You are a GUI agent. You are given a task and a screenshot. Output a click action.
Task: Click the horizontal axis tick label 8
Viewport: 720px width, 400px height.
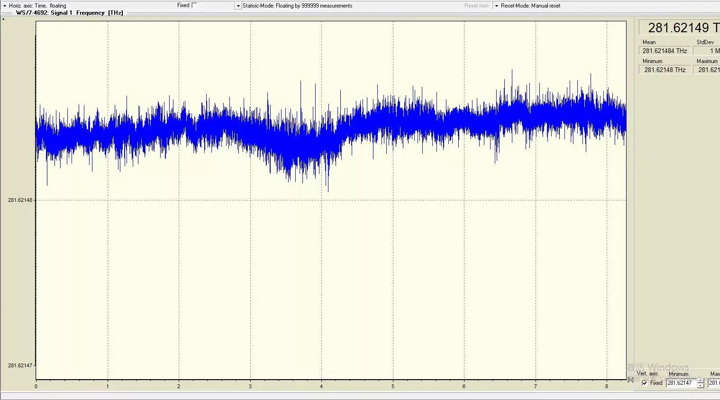(607, 387)
